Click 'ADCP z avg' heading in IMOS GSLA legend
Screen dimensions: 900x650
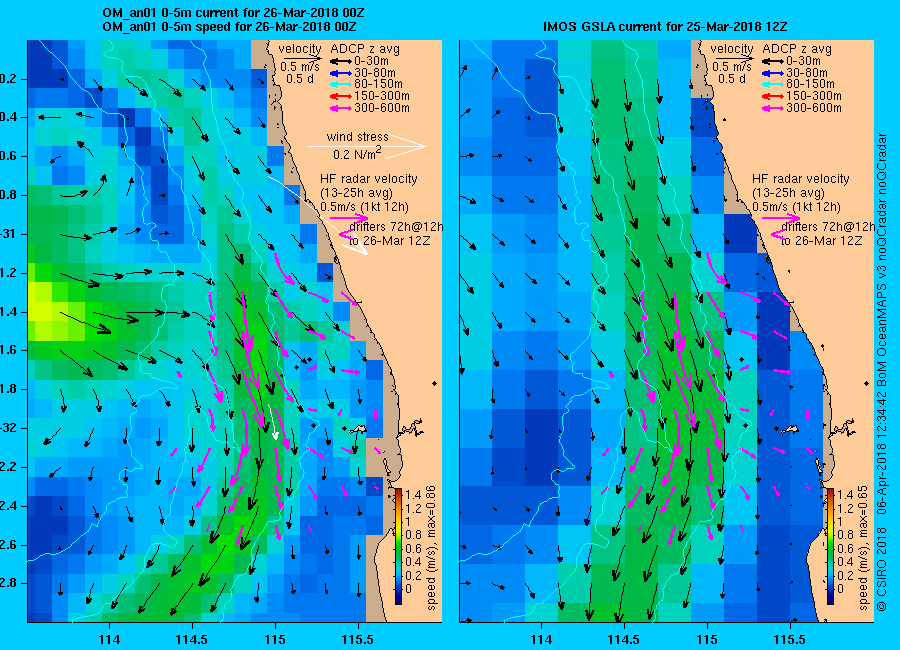[x=797, y=49]
